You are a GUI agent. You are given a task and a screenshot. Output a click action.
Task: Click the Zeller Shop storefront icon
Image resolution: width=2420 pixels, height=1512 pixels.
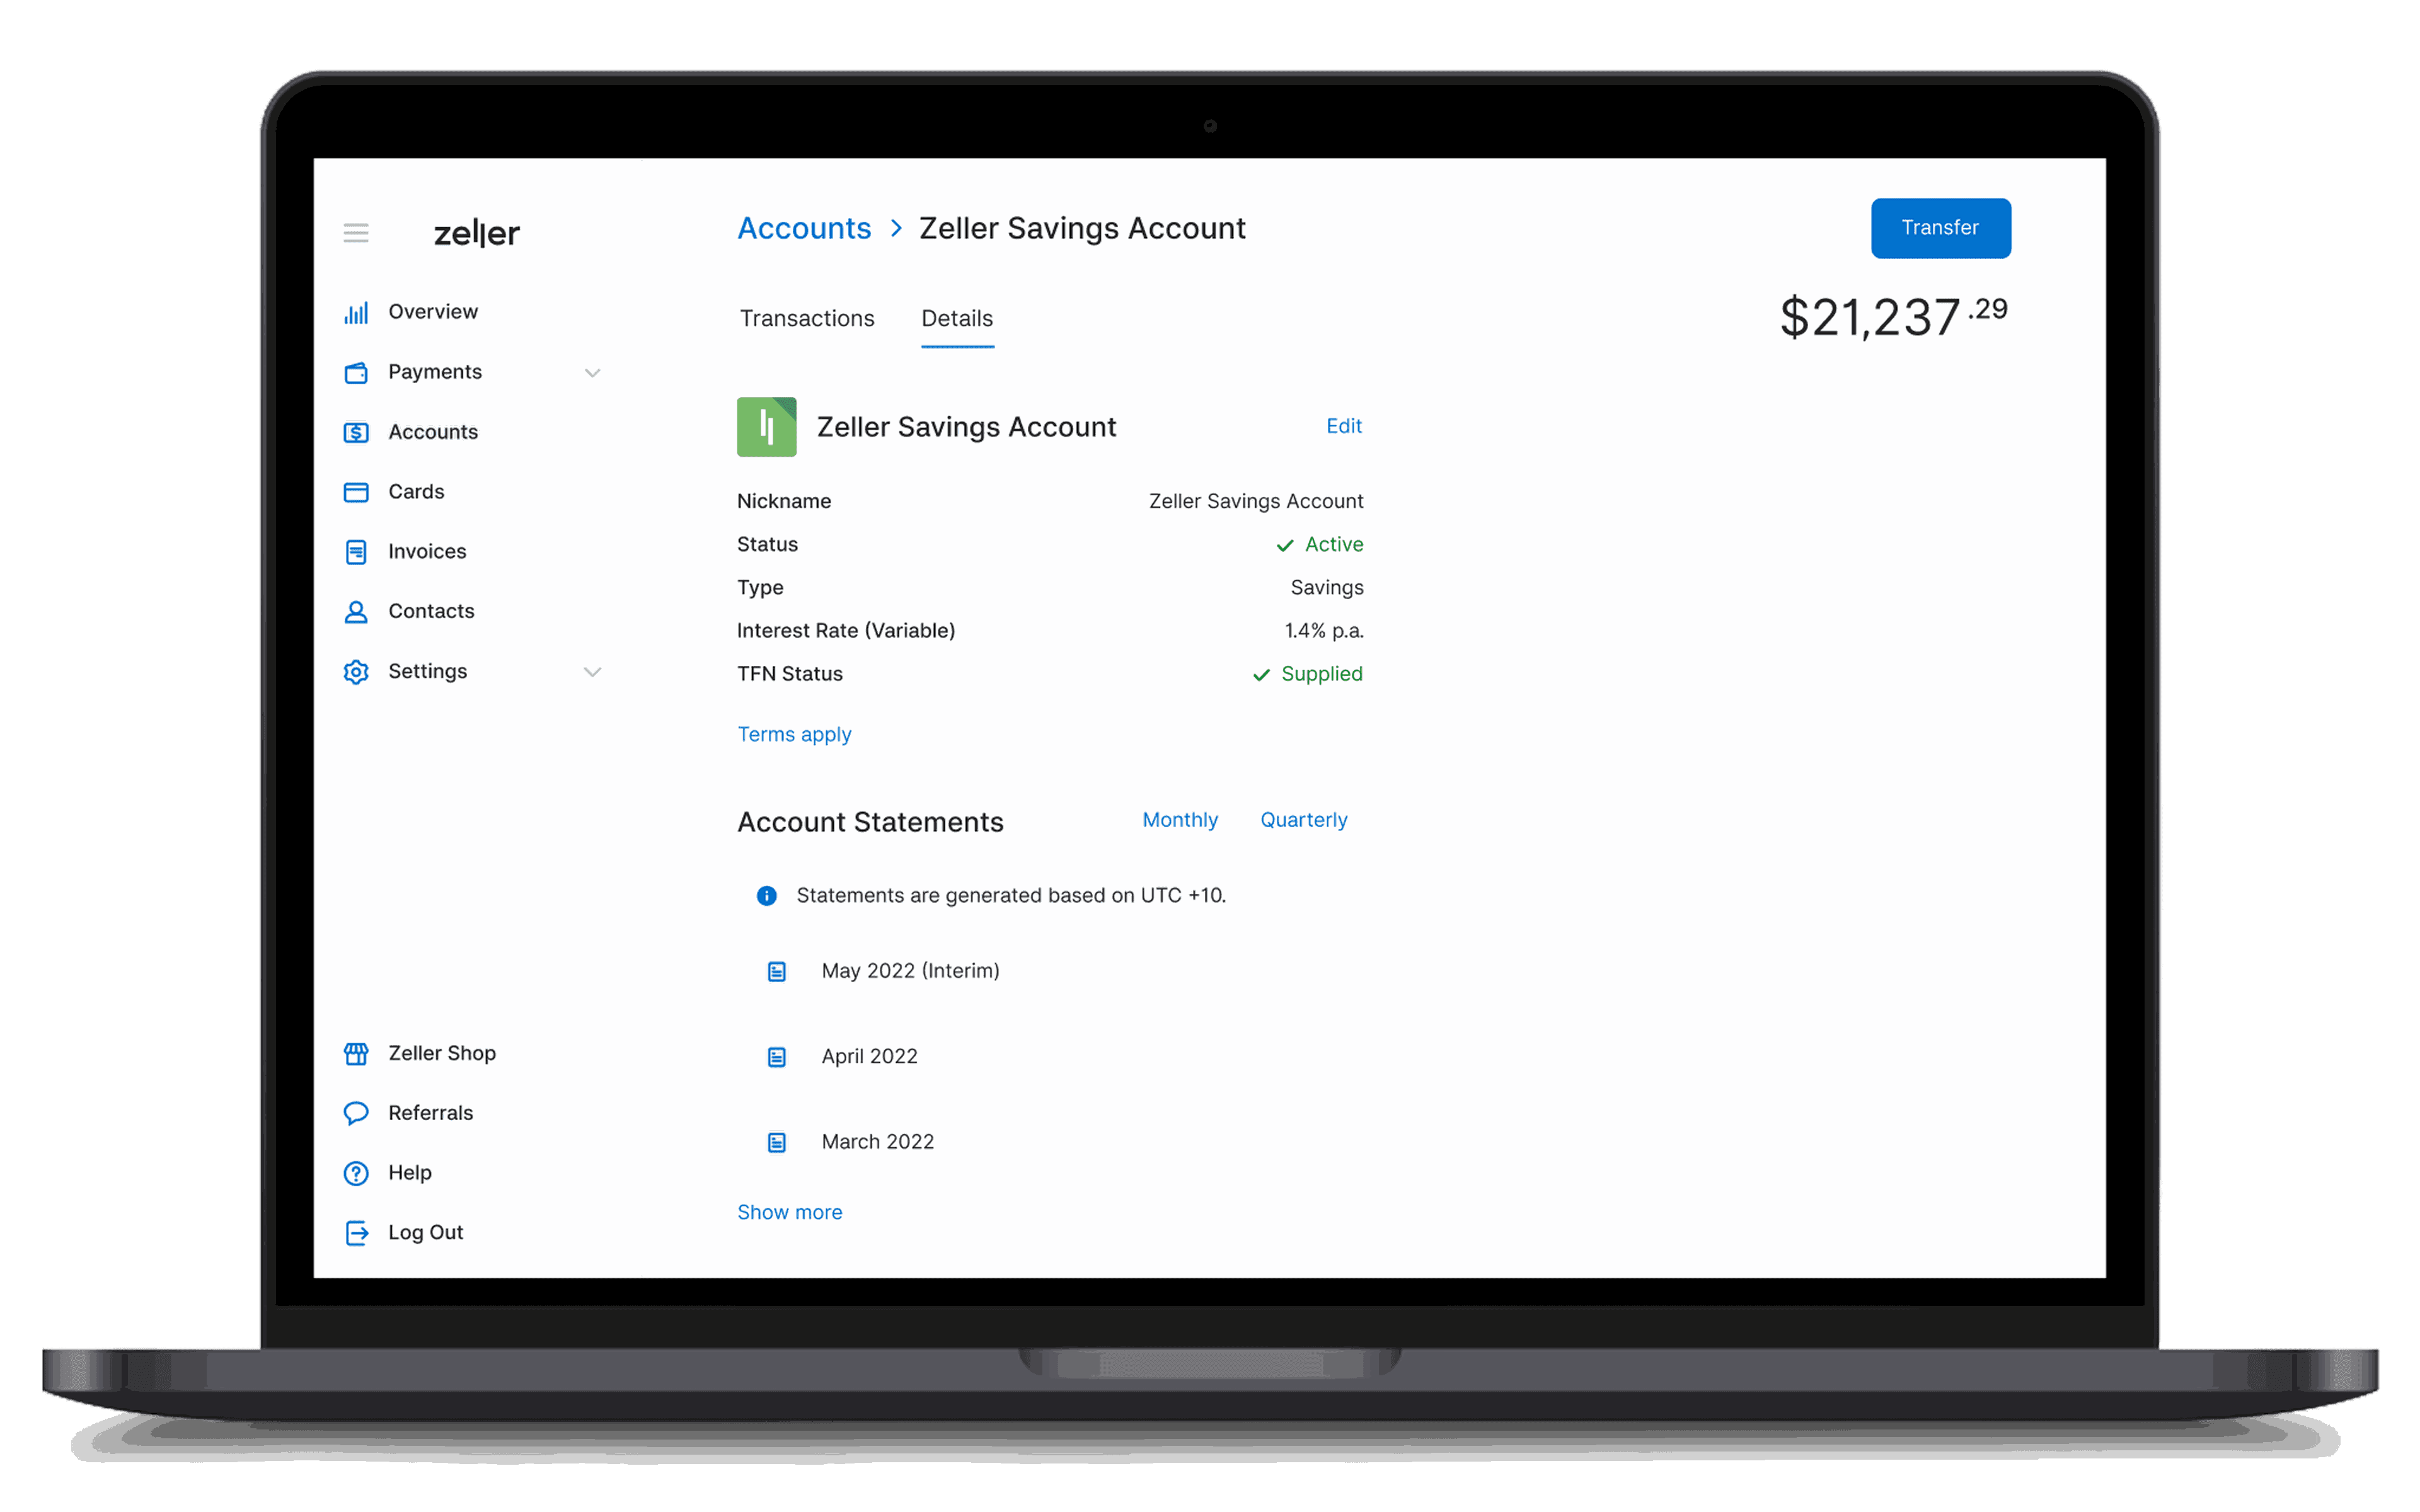(356, 1053)
